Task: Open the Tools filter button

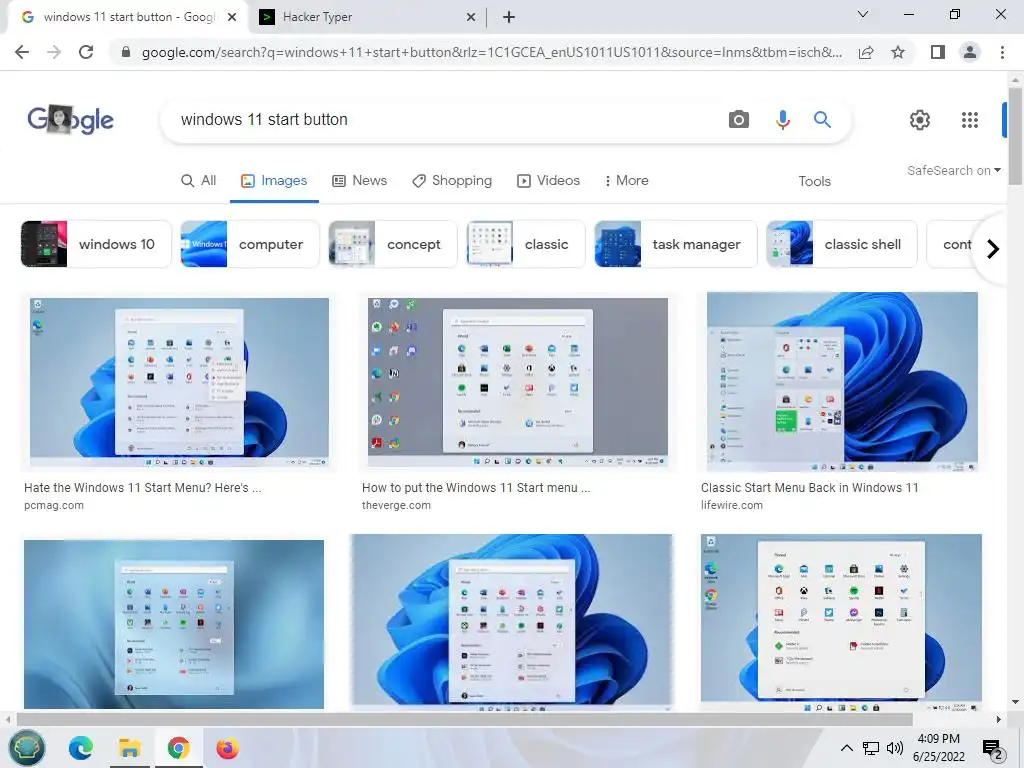Action: coord(814,182)
